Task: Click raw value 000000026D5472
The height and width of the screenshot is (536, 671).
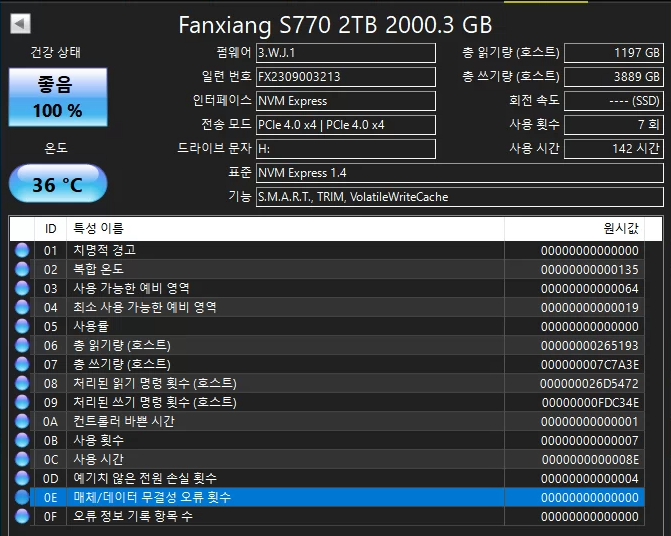Action: pos(589,384)
